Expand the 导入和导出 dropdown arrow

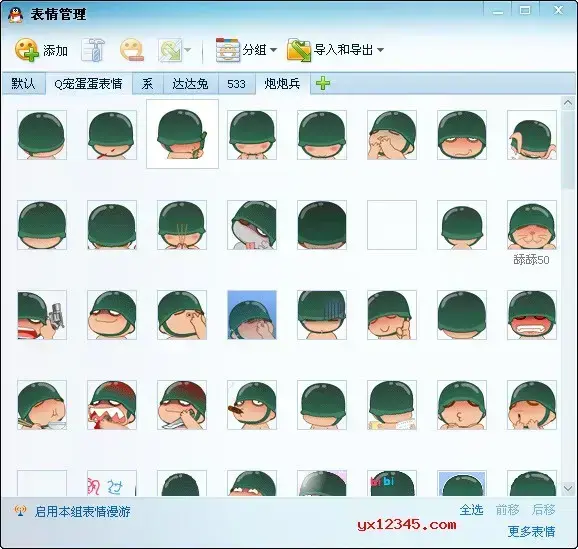coord(380,50)
